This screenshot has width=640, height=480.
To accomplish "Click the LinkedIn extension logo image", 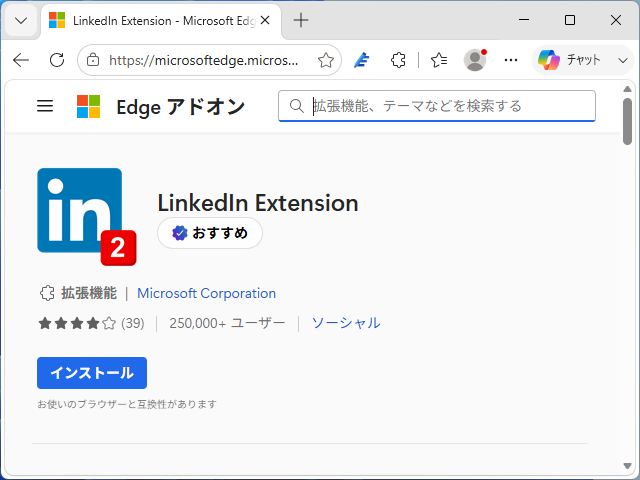I will (x=87, y=217).
